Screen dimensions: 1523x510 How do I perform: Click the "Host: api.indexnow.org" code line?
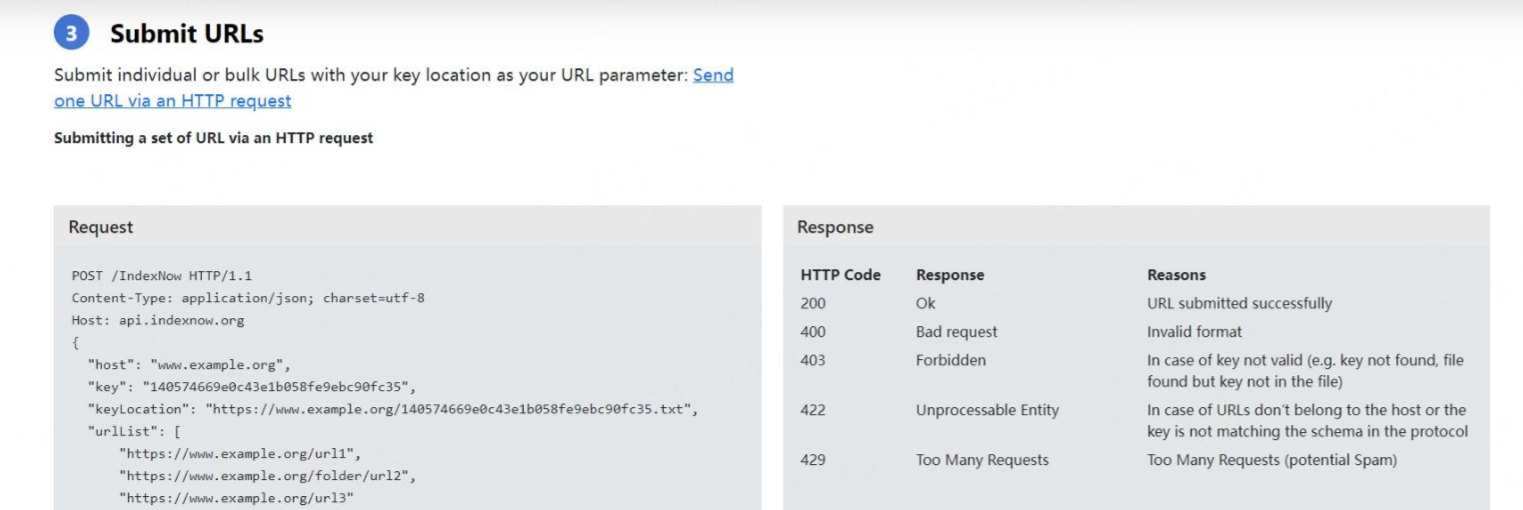(158, 320)
